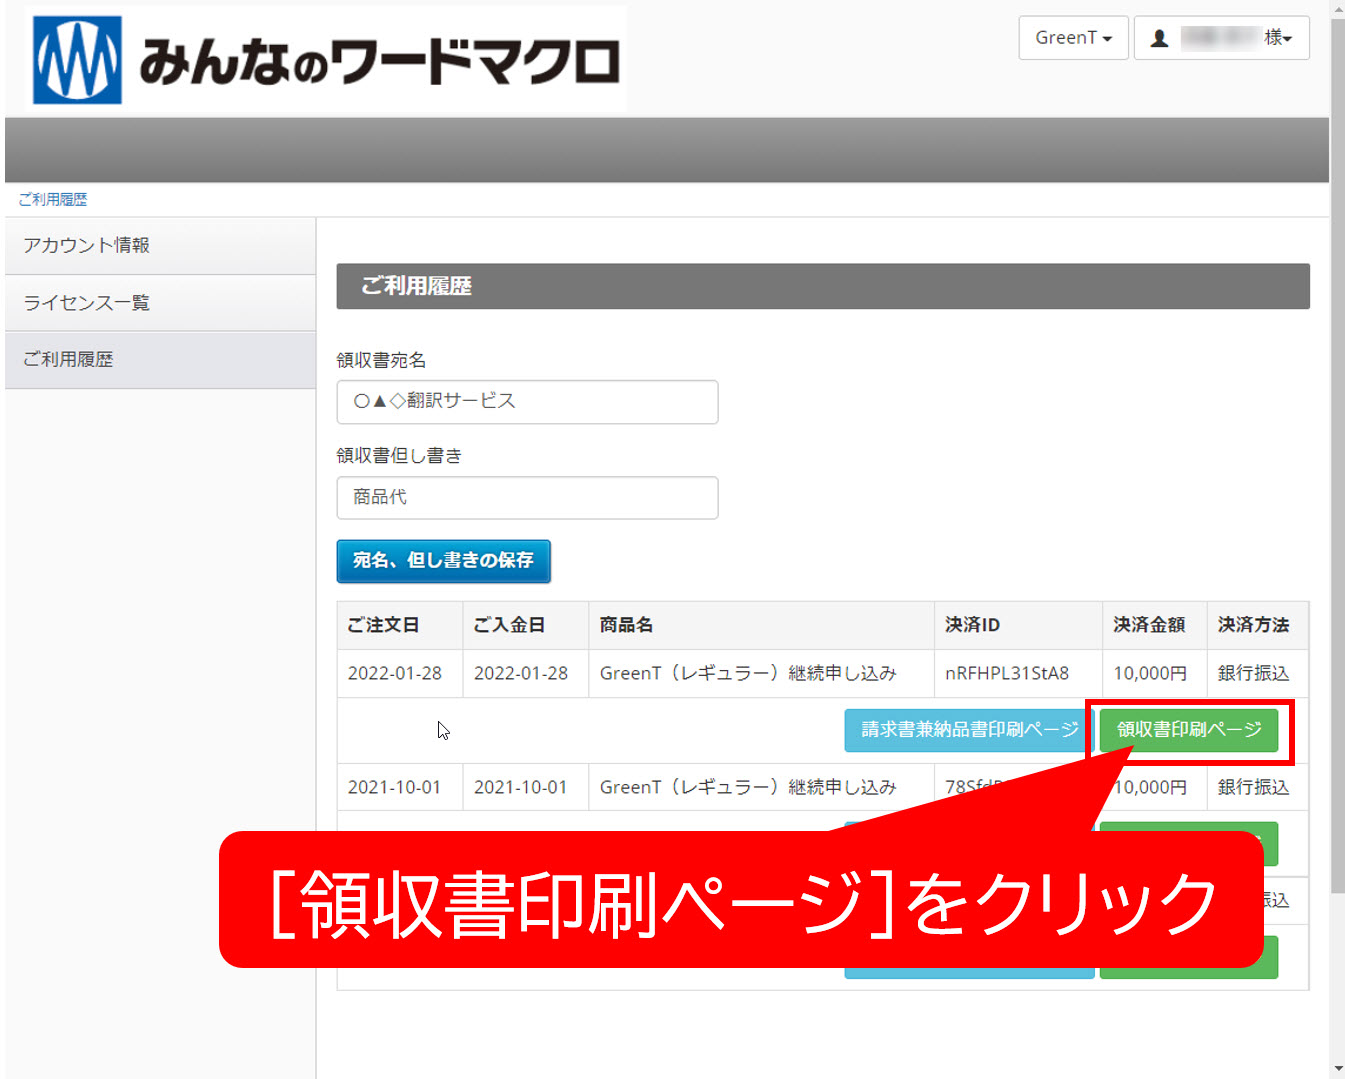Click the scrollbar up arrow
The width and height of the screenshot is (1345, 1079).
tap(1337, 9)
